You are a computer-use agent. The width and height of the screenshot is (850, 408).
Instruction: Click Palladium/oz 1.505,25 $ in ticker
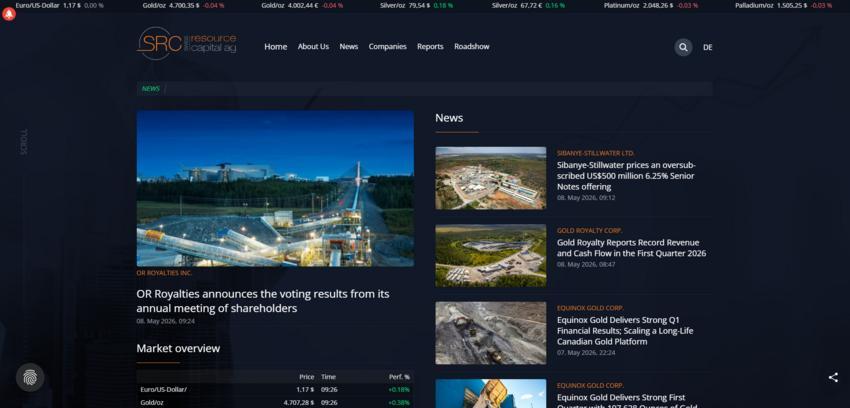(783, 5)
